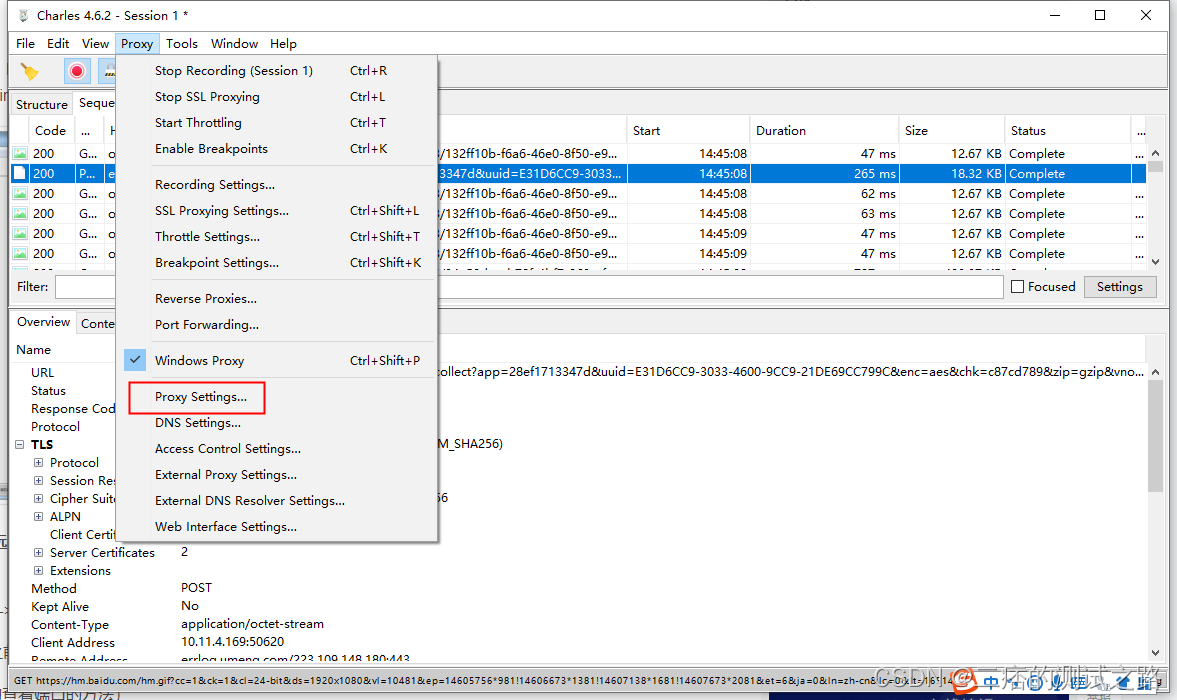Viewport: 1177px width, 700px height.
Task: Click the URL row in Overview
Action: (x=578, y=372)
